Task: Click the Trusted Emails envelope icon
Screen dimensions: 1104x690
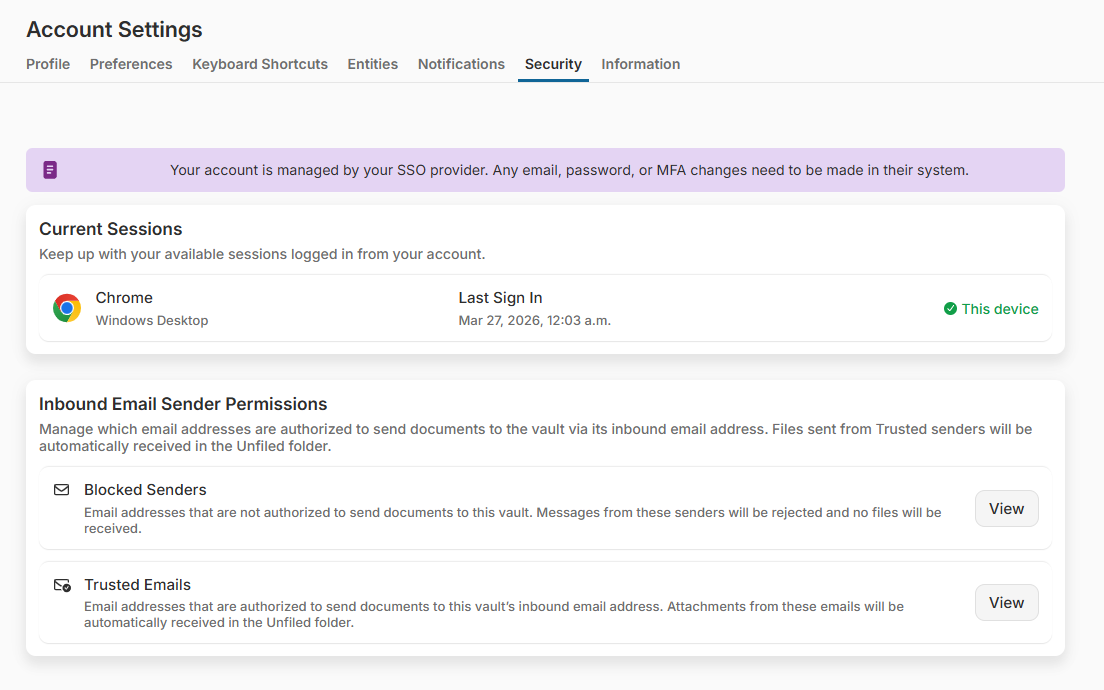Action: pos(62,585)
